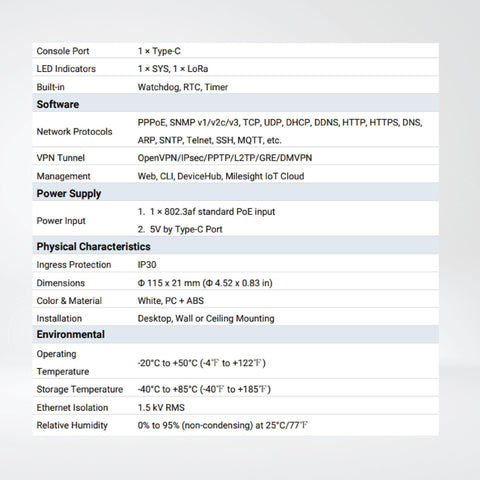Click the 'Power Supply' section heading
The height and width of the screenshot is (480, 480).
69,194
